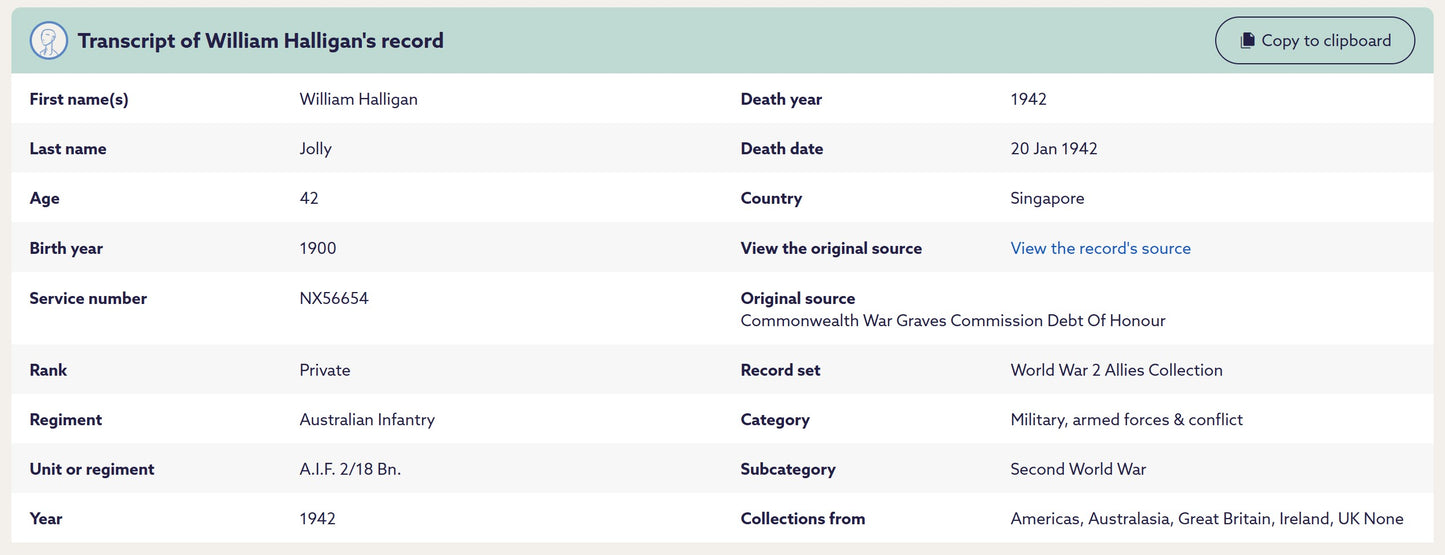Select the country value Singapore
The image size is (1445, 555).
1047,198
